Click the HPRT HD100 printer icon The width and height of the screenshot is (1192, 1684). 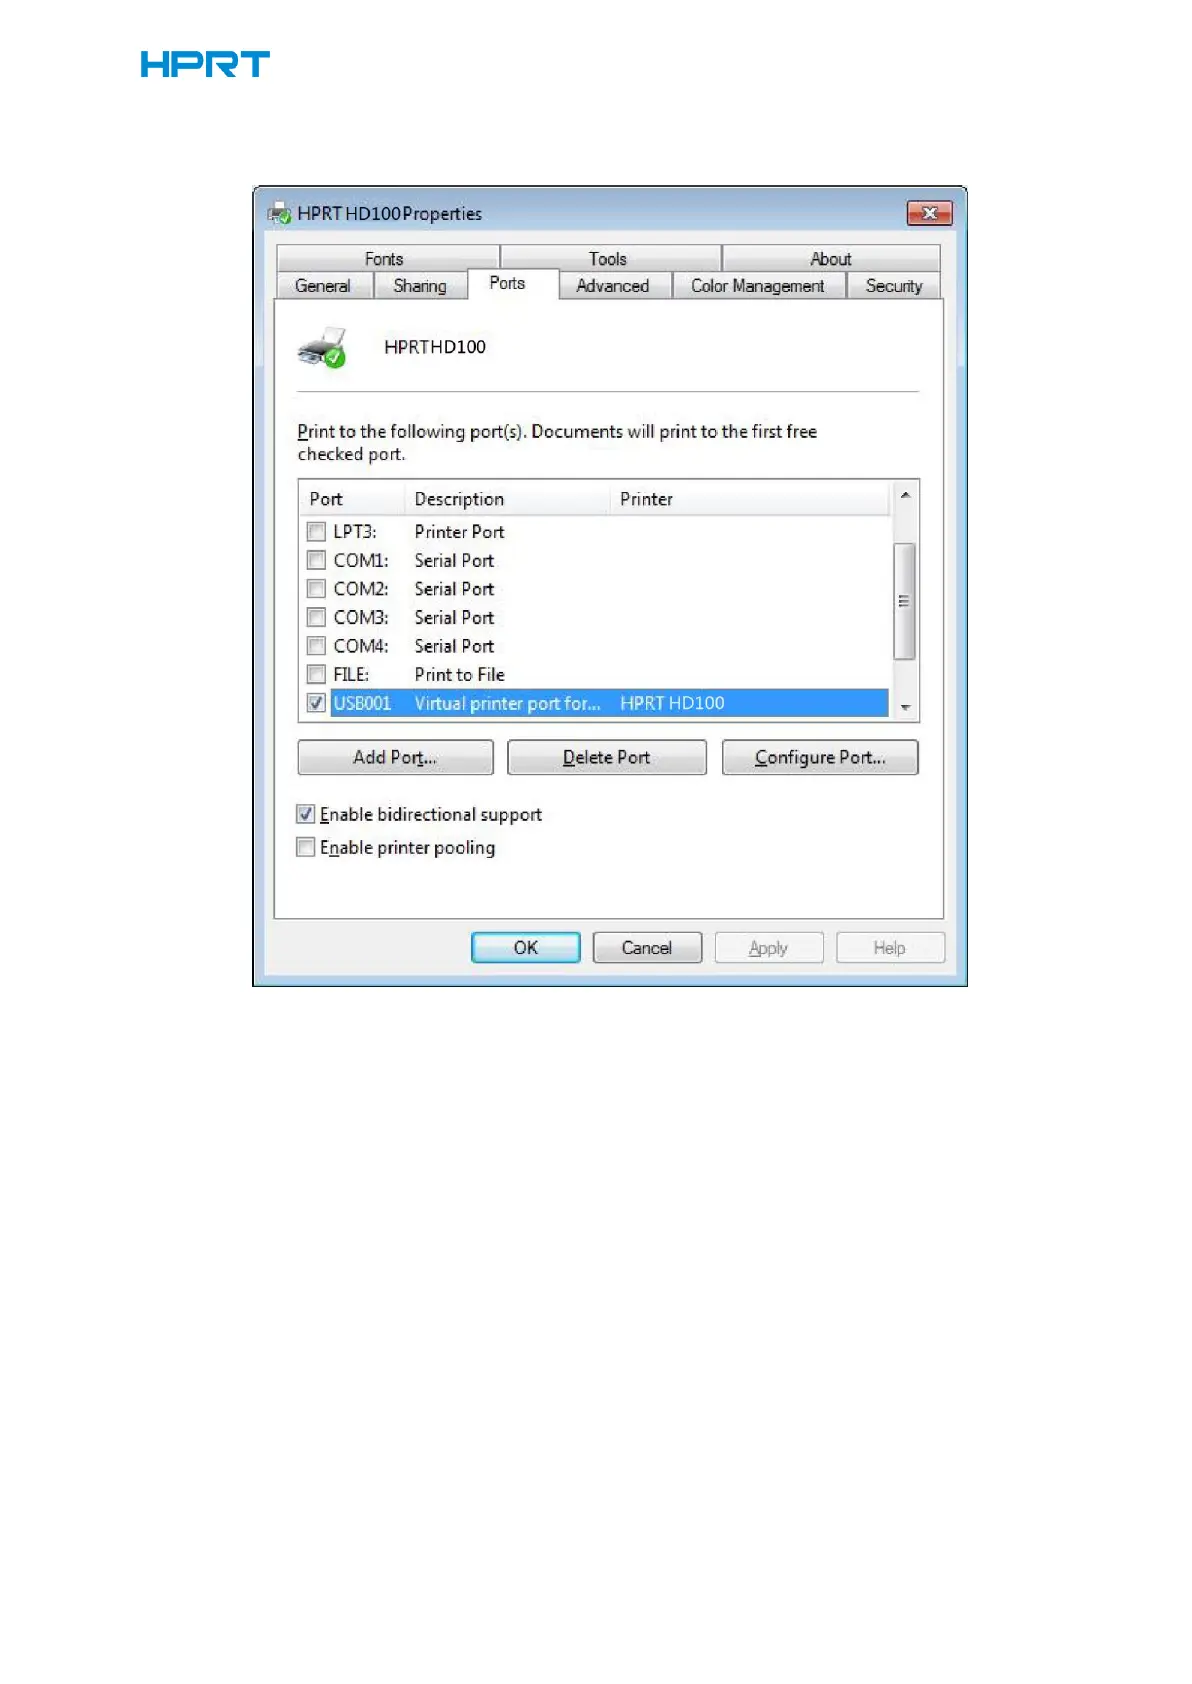321,347
